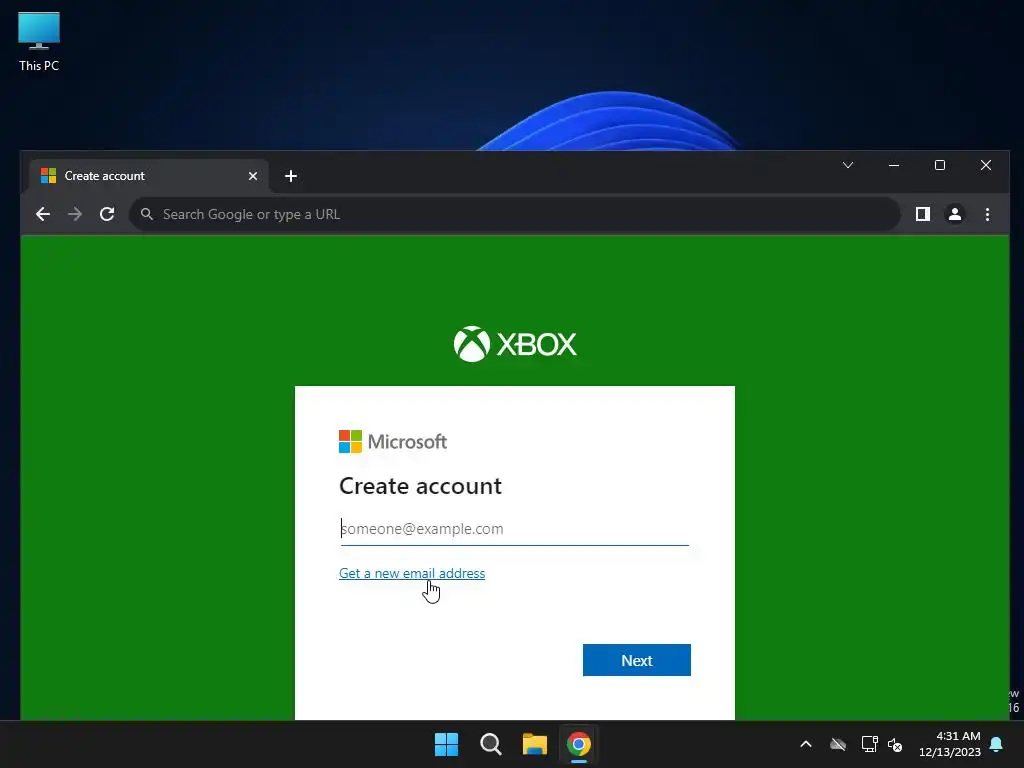This screenshot has height=768, width=1024.
Task: Open Chrome three-dot menu
Action: click(x=987, y=214)
